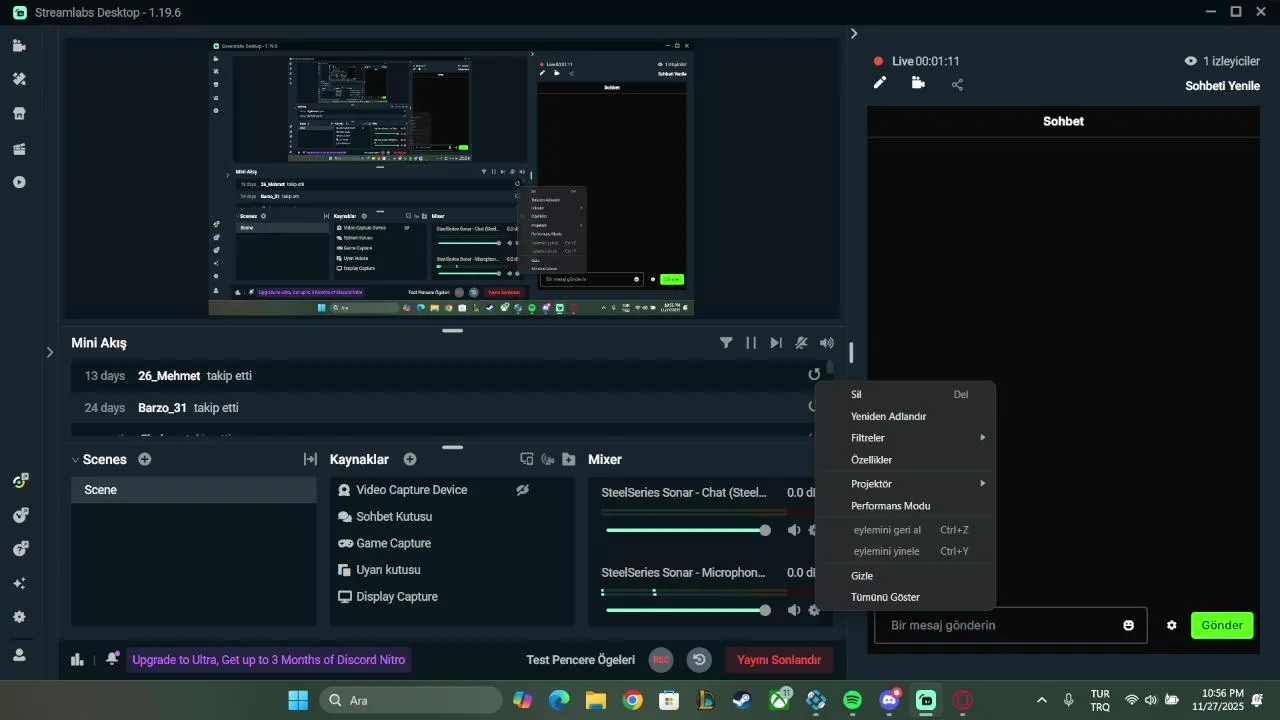Image resolution: width=1280 pixels, height=720 pixels.
Task: End stream with Yayını Sonlandır button
Action: (x=779, y=660)
